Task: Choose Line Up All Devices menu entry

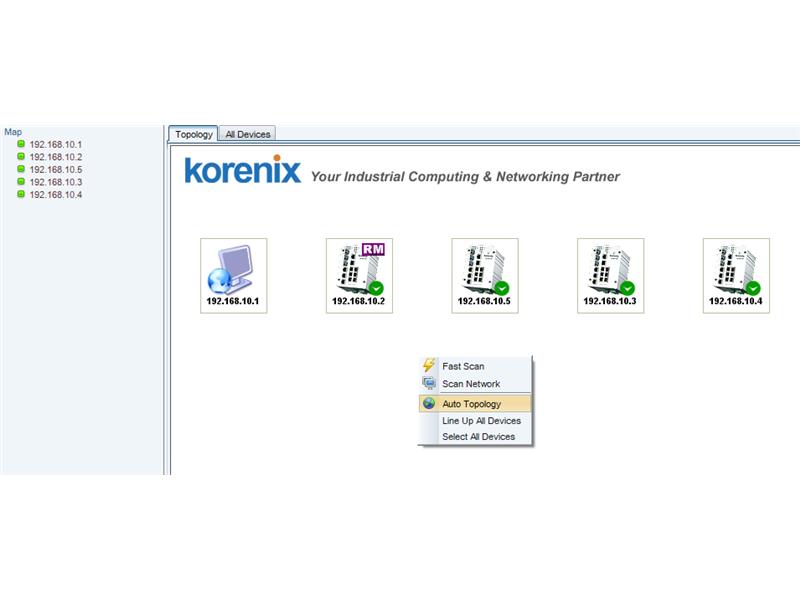Action: click(476, 421)
